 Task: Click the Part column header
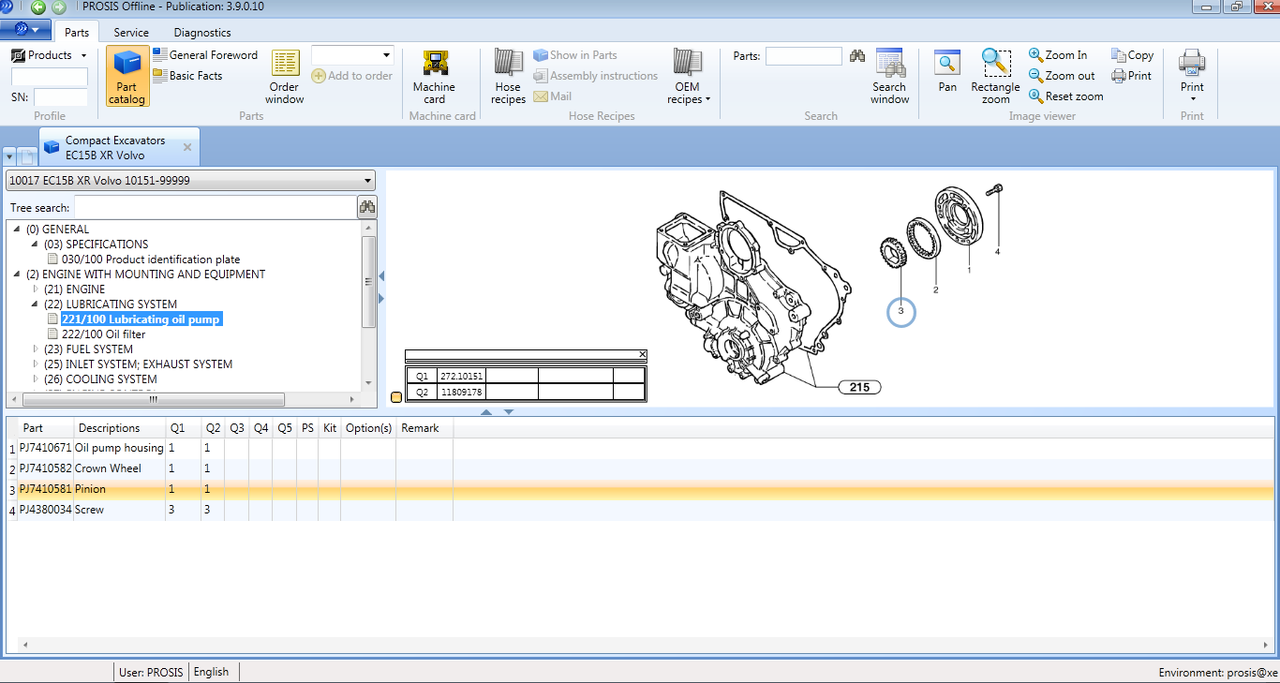coord(45,428)
